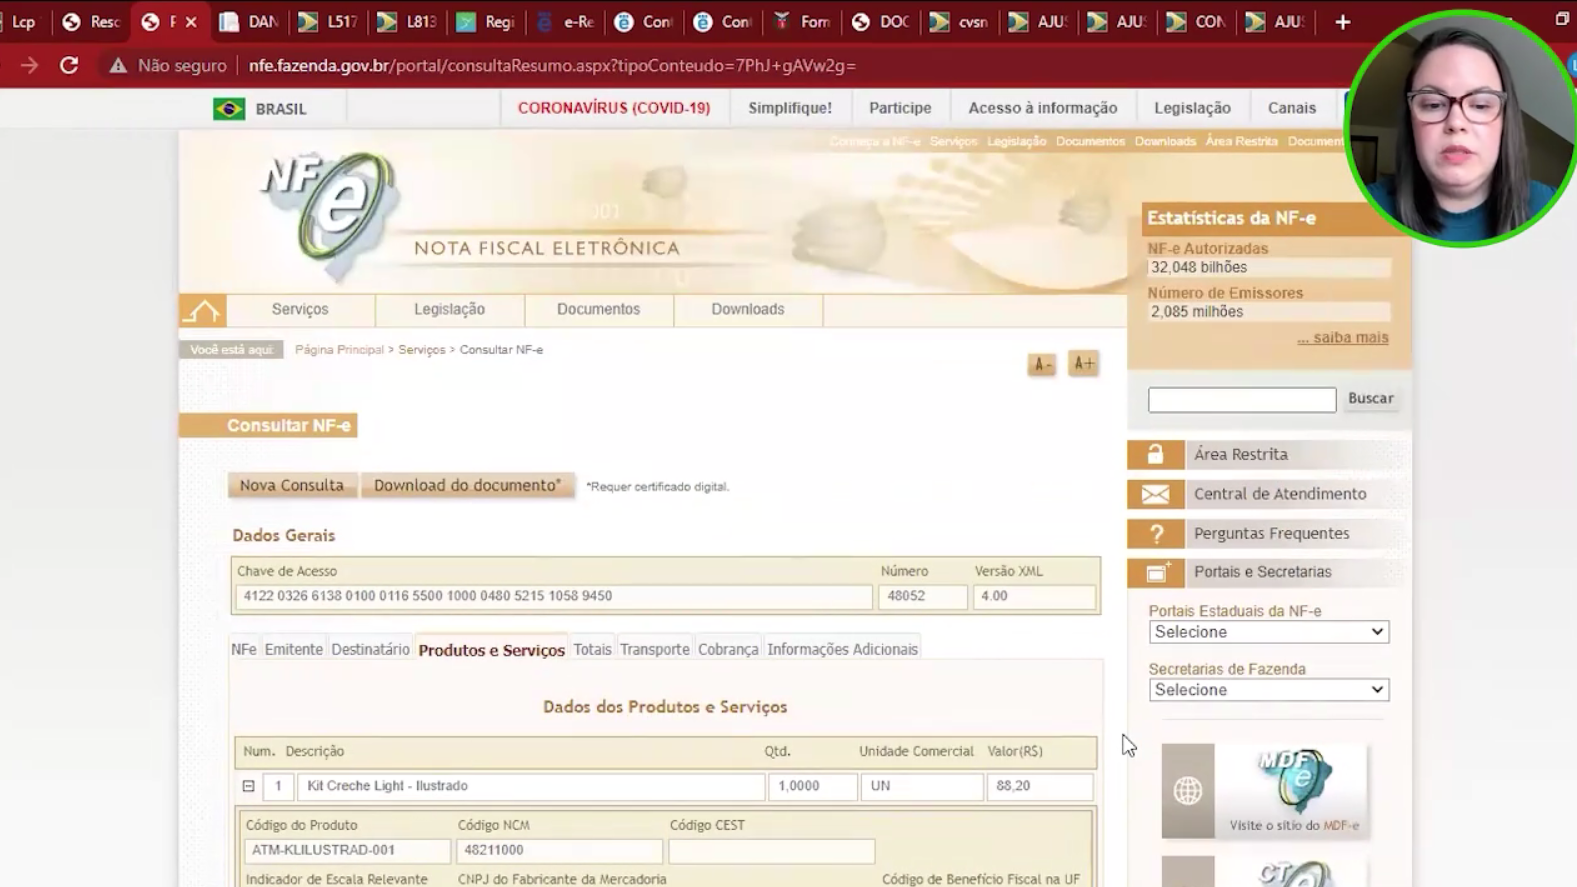Open the Downloads menu in navigation bar
The image size is (1577, 887).
(x=748, y=310)
